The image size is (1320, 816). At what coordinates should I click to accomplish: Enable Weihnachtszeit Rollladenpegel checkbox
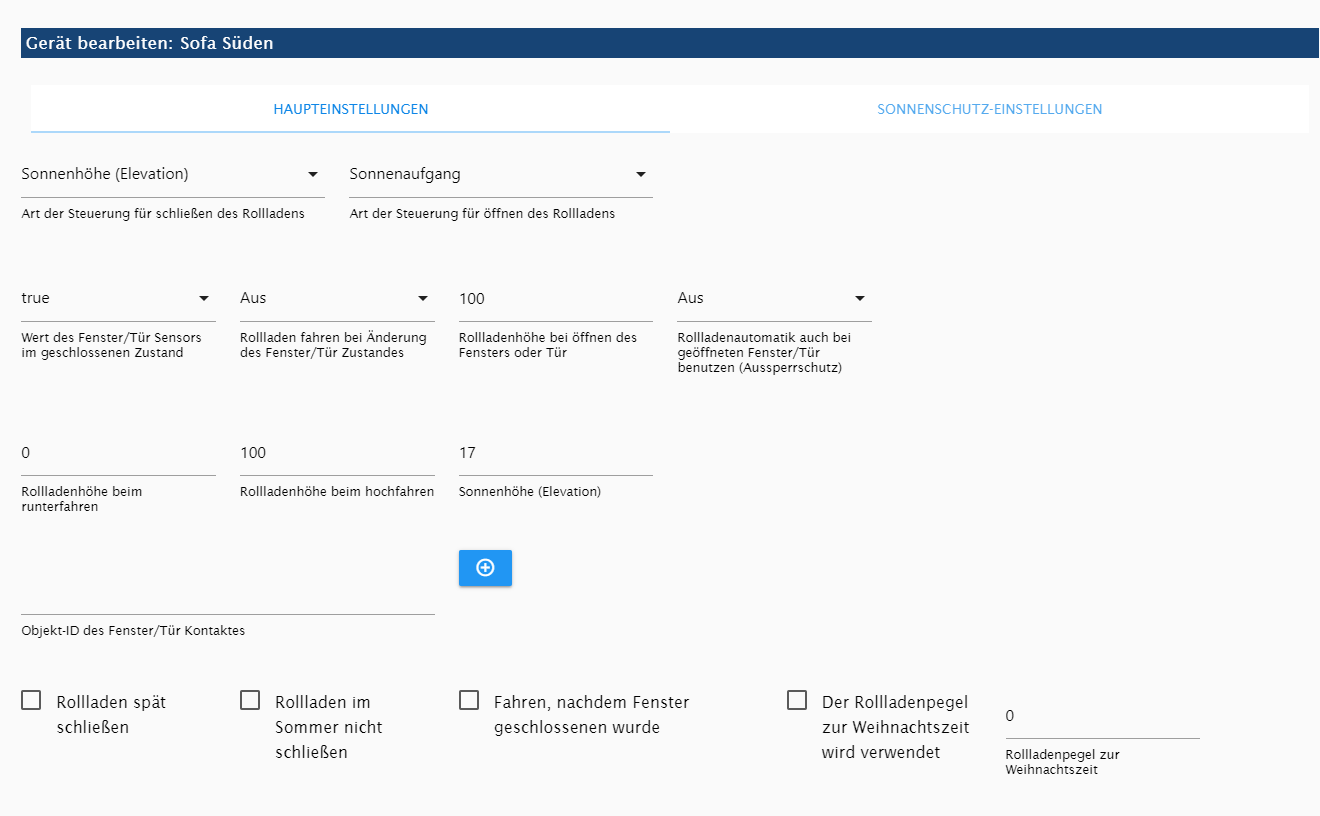[797, 701]
